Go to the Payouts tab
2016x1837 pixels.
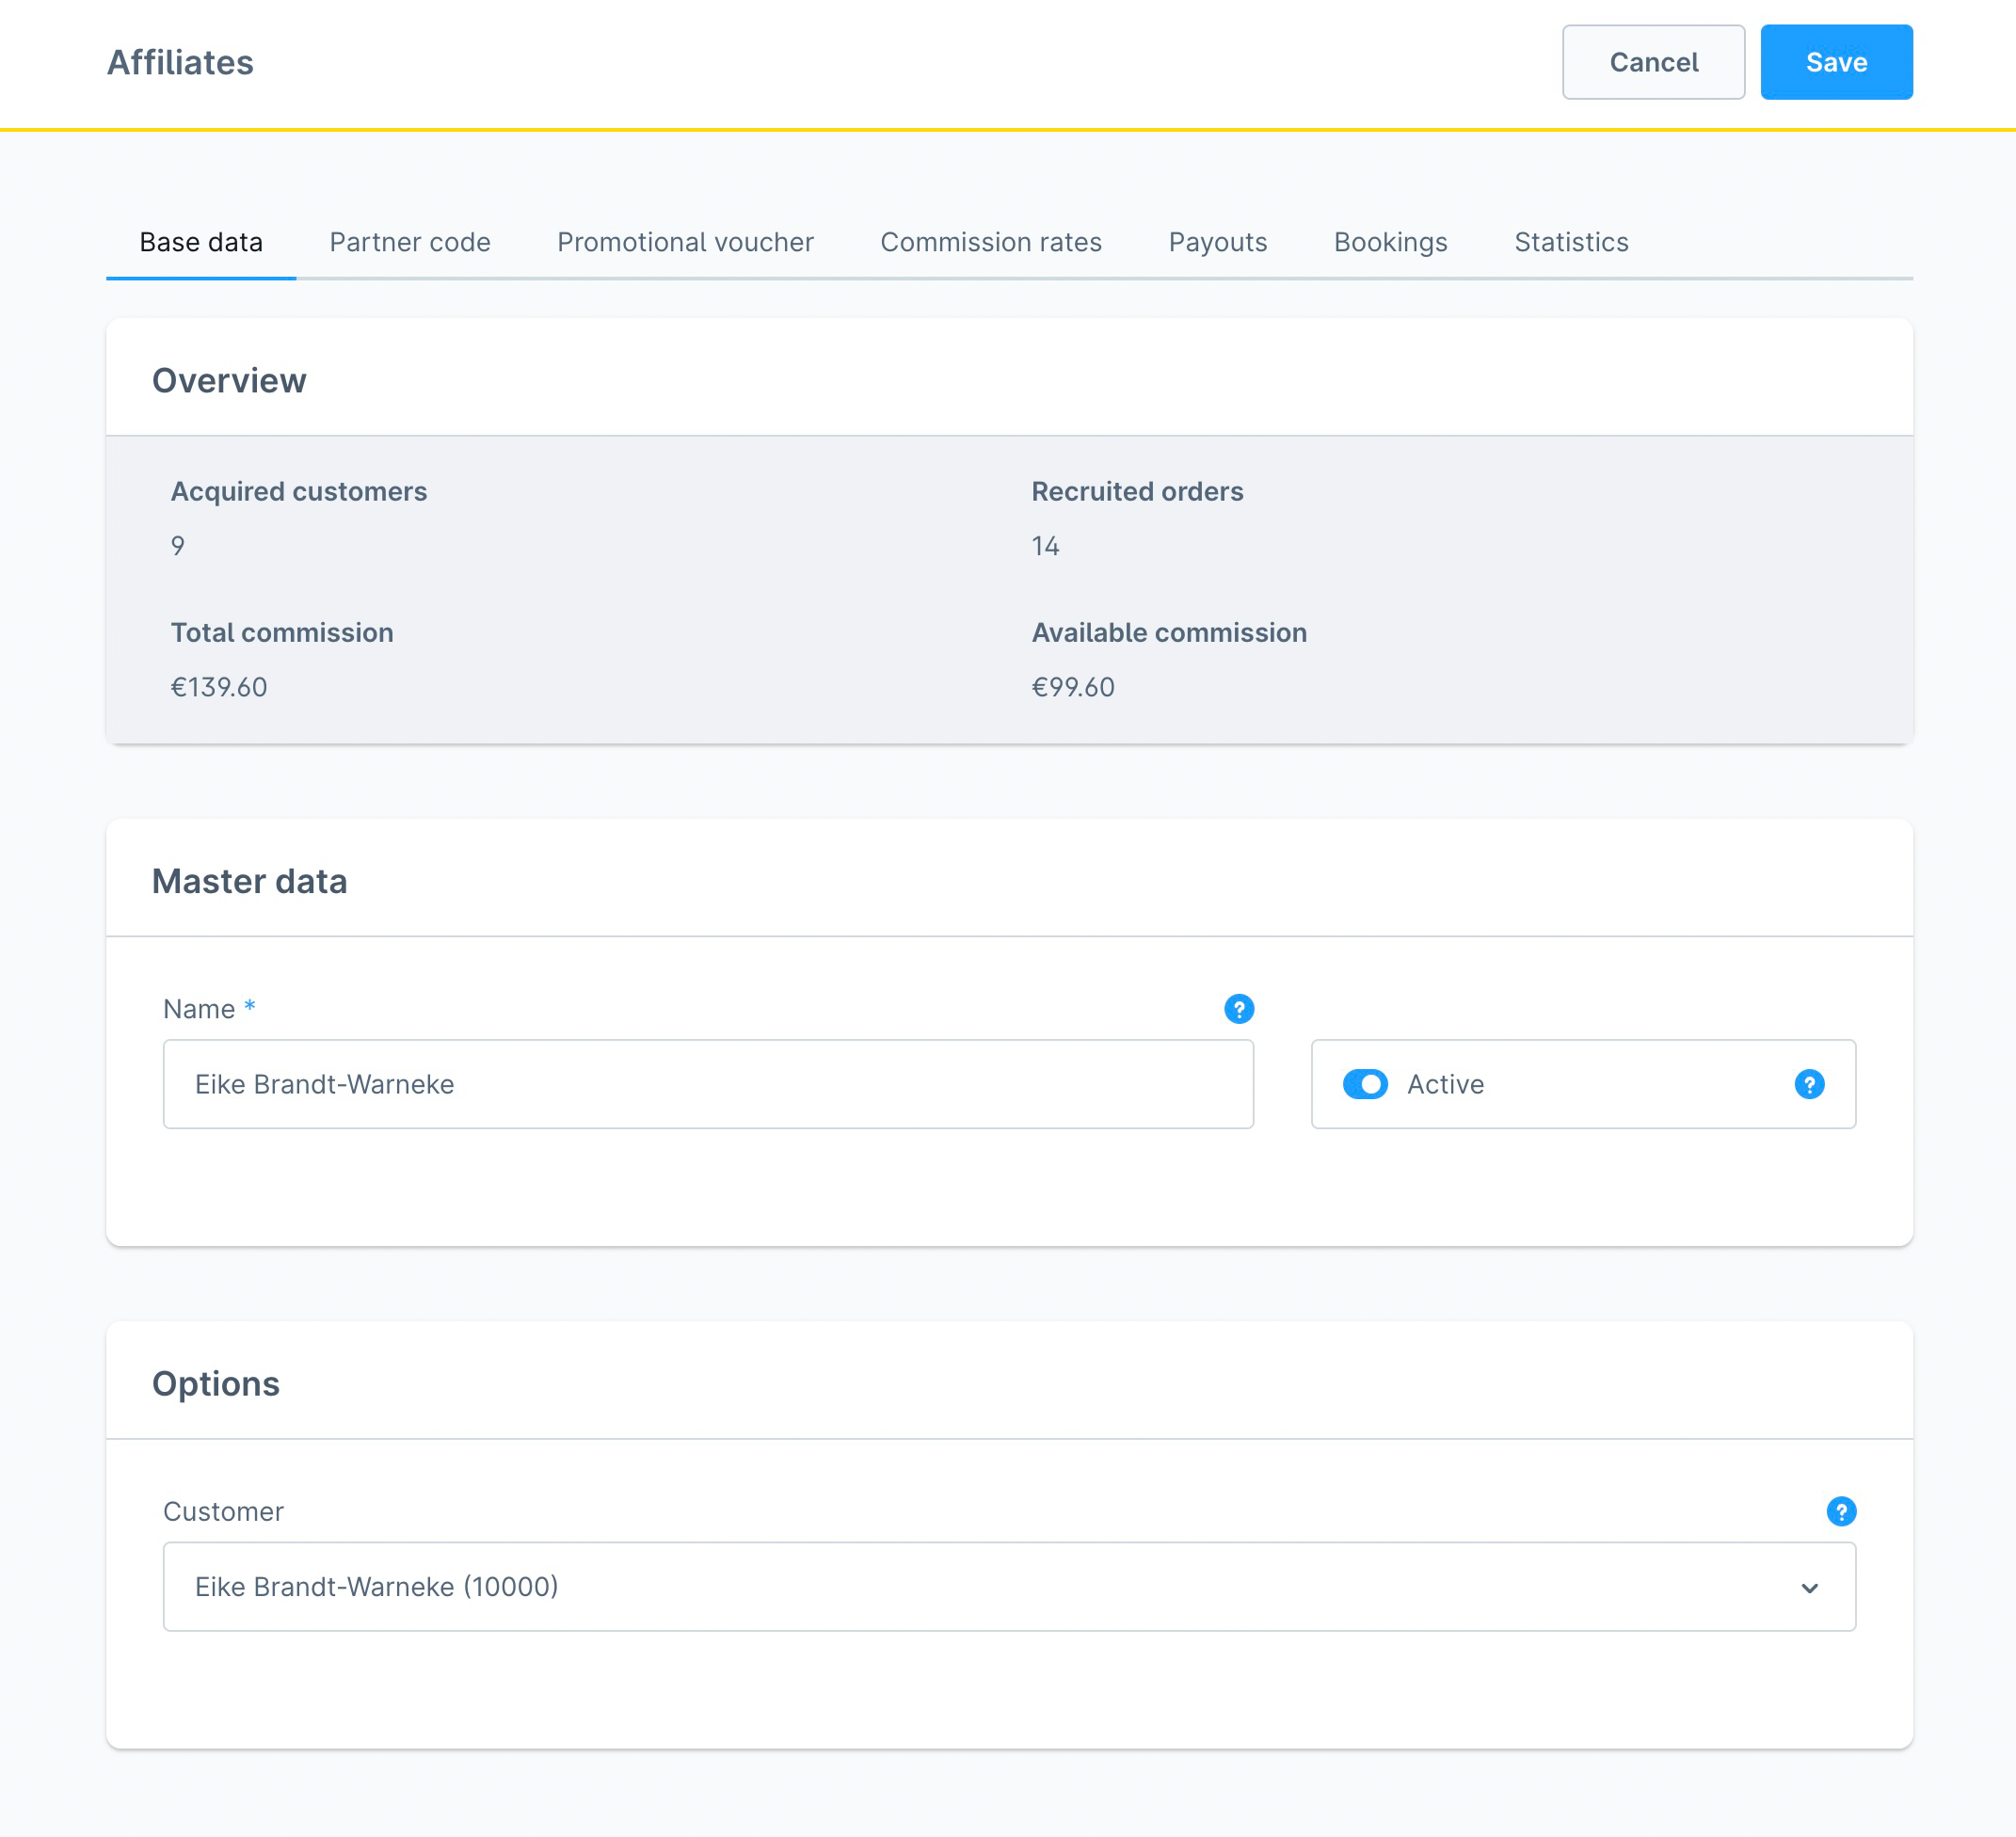tap(1218, 242)
